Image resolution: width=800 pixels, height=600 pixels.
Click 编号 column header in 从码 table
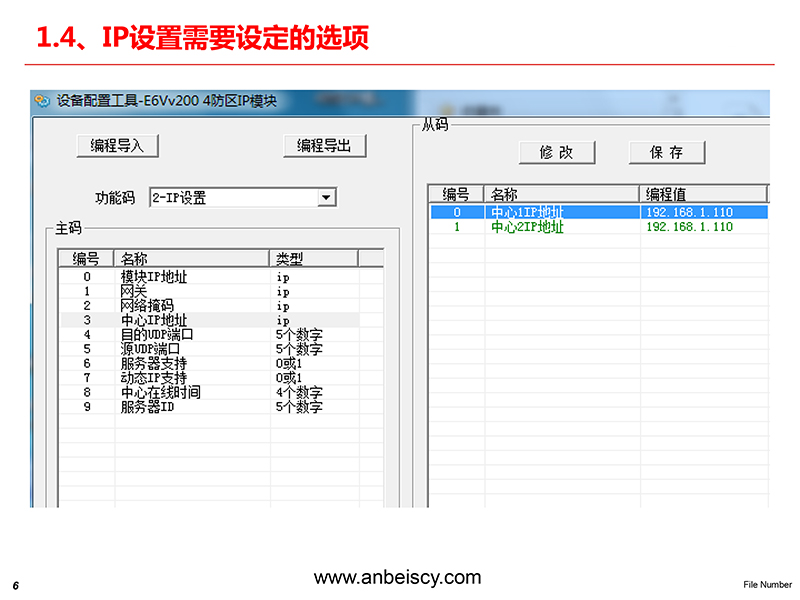pos(456,194)
